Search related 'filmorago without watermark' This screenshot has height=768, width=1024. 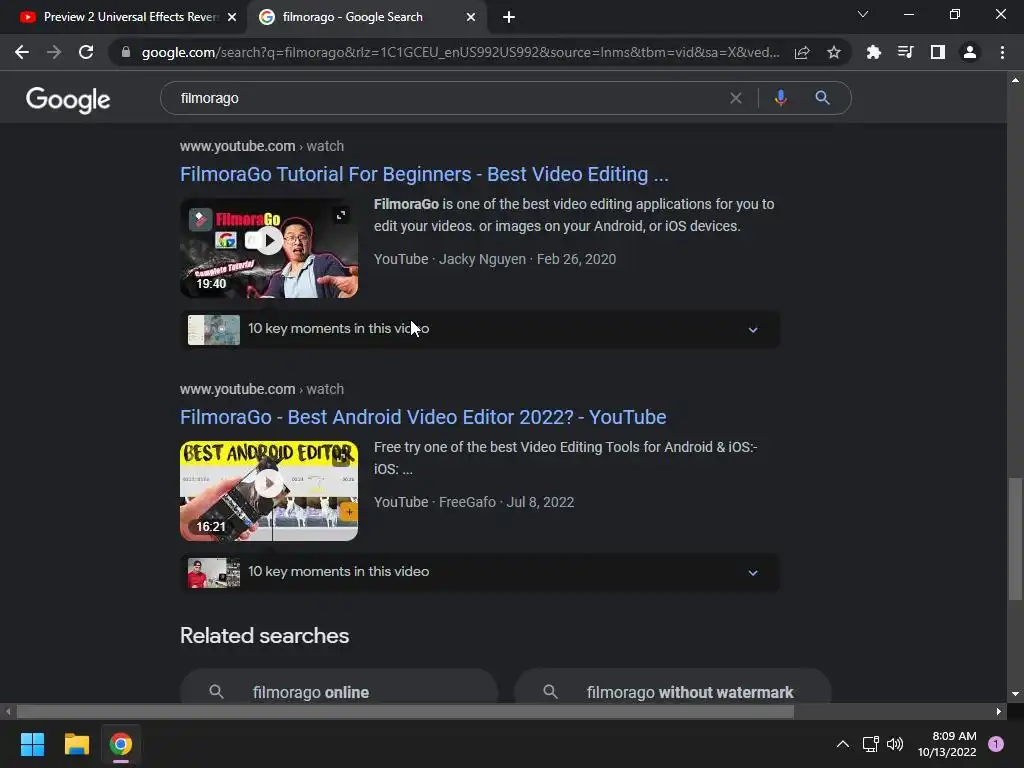click(673, 687)
